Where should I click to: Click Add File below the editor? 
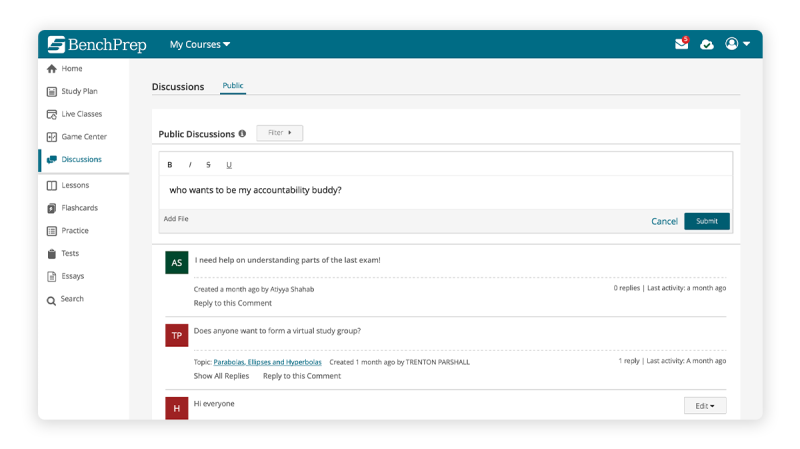(176, 219)
